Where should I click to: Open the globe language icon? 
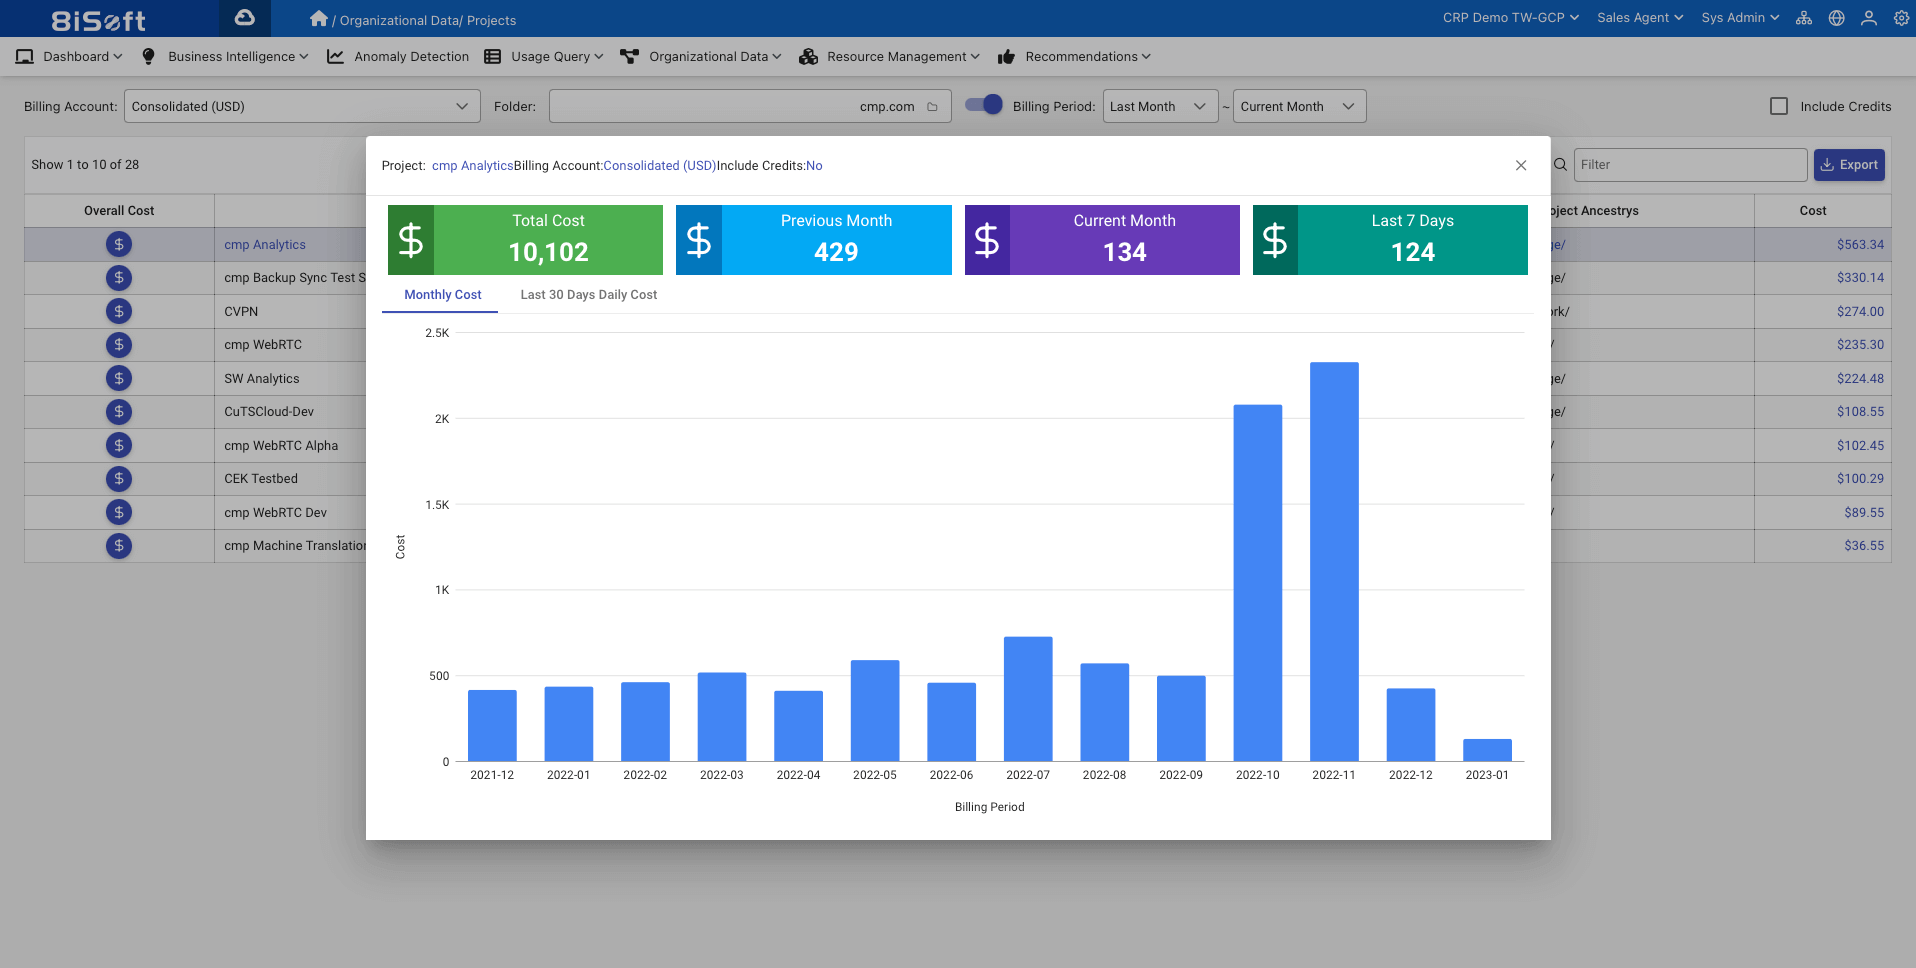[1836, 18]
